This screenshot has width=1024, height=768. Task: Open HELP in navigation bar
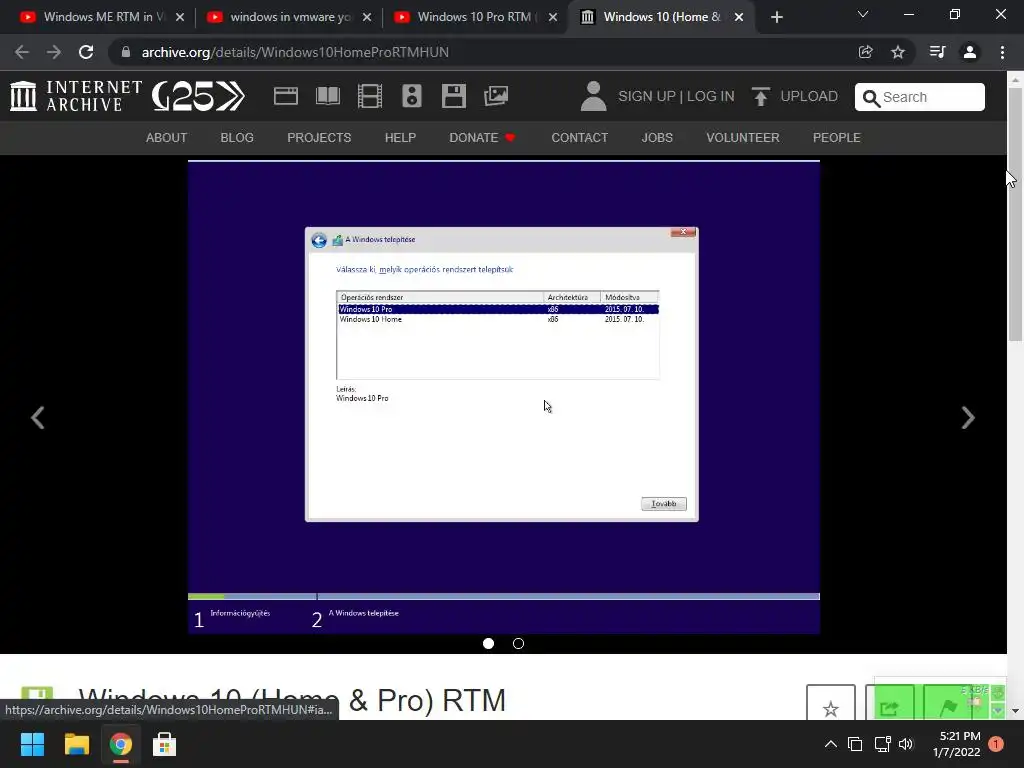[x=400, y=138]
